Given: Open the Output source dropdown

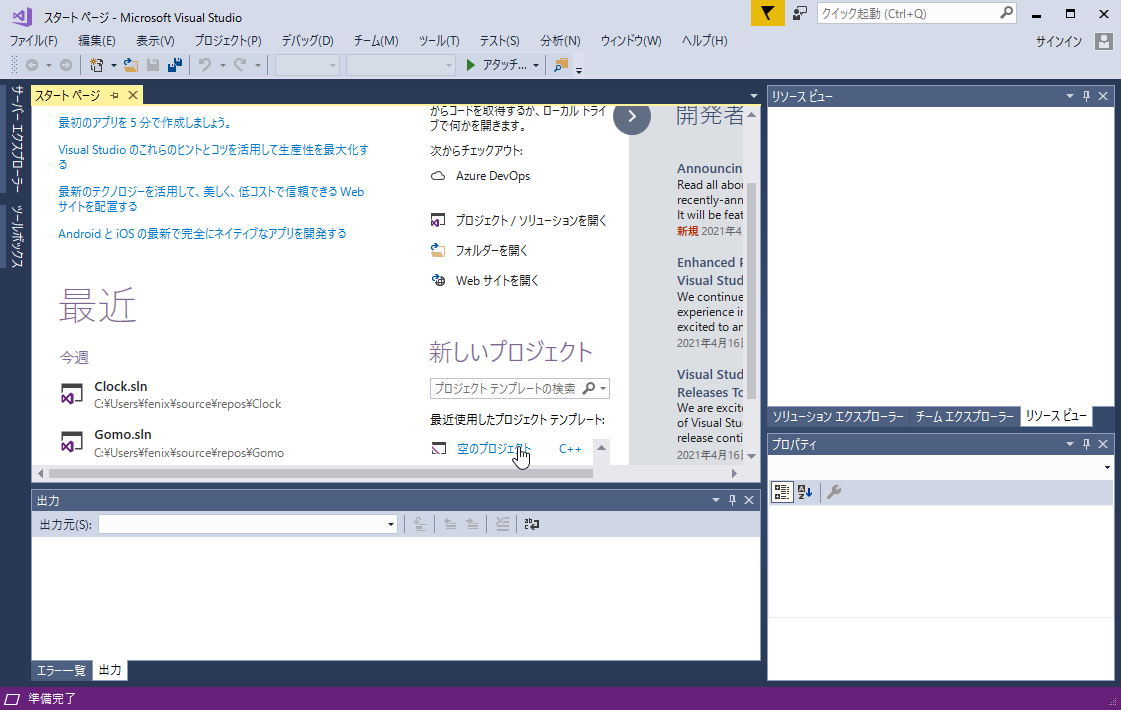Looking at the screenshot, I should [x=390, y=523].
